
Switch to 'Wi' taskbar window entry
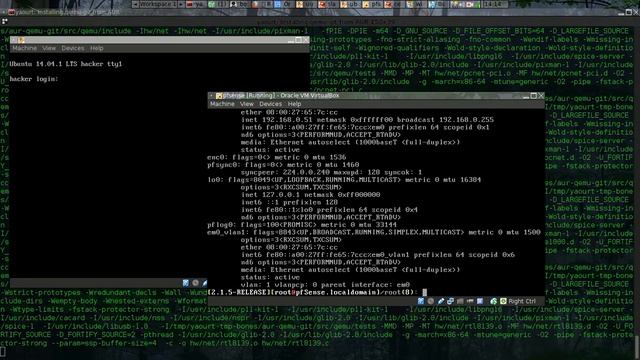tap(417, 4)
